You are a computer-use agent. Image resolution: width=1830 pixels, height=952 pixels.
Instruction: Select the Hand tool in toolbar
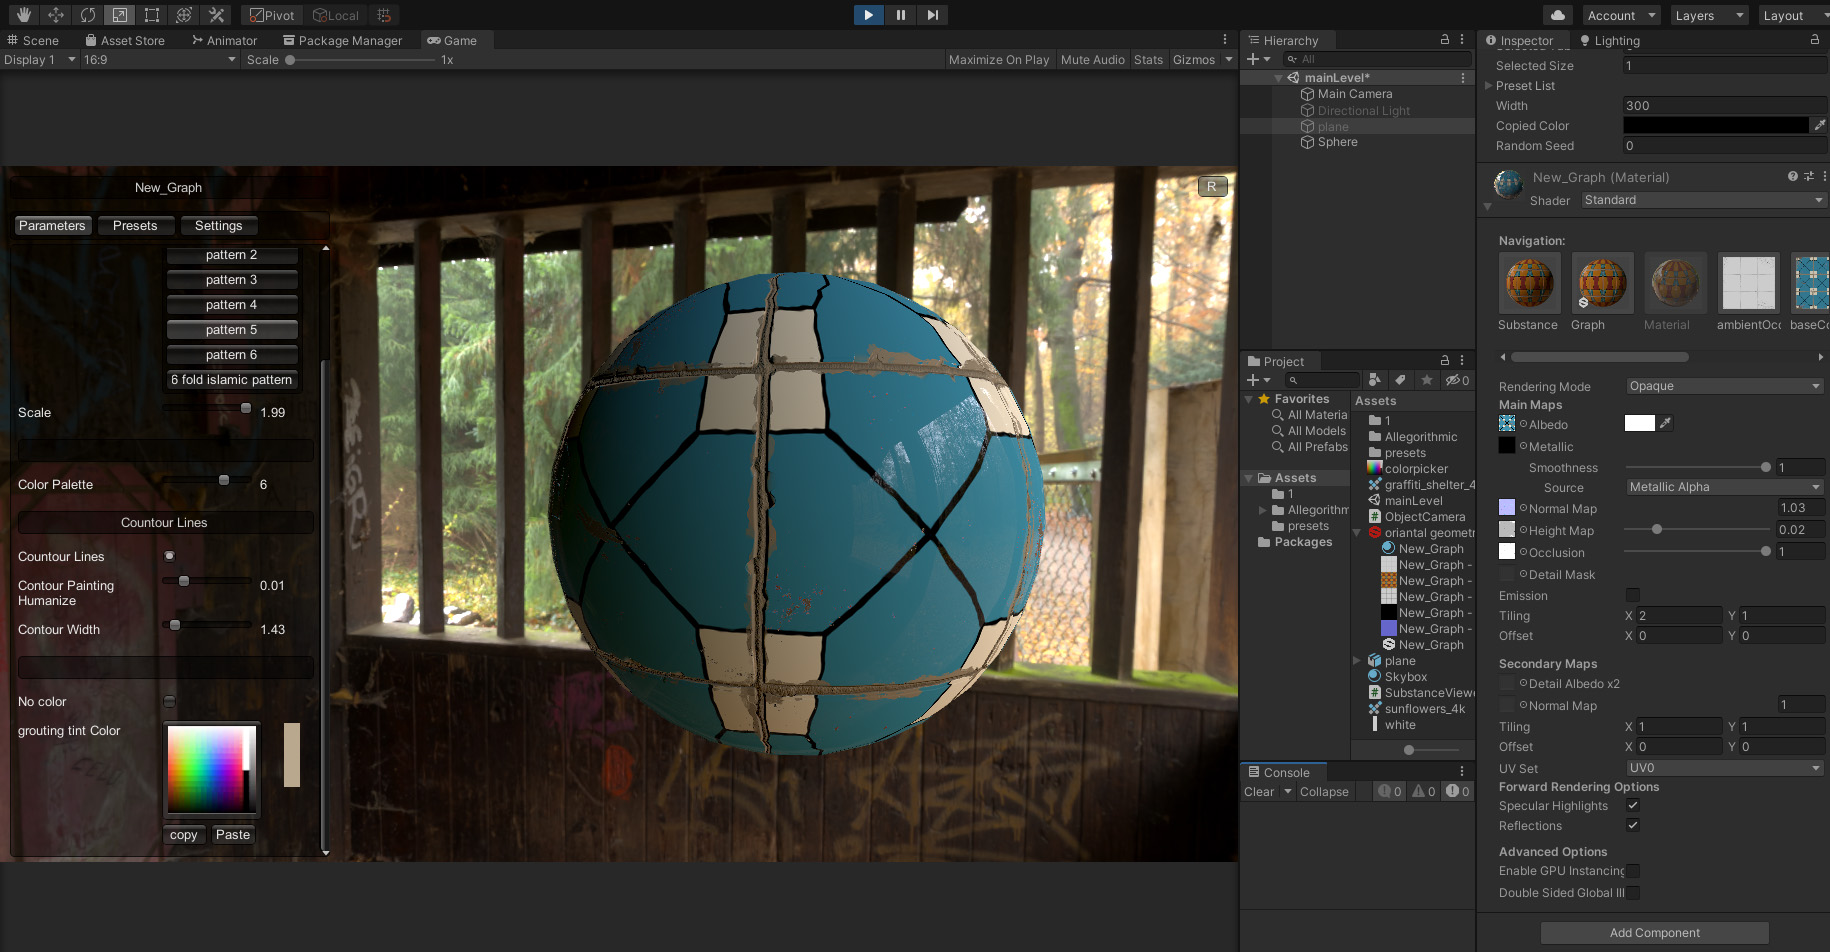(23, 15)
